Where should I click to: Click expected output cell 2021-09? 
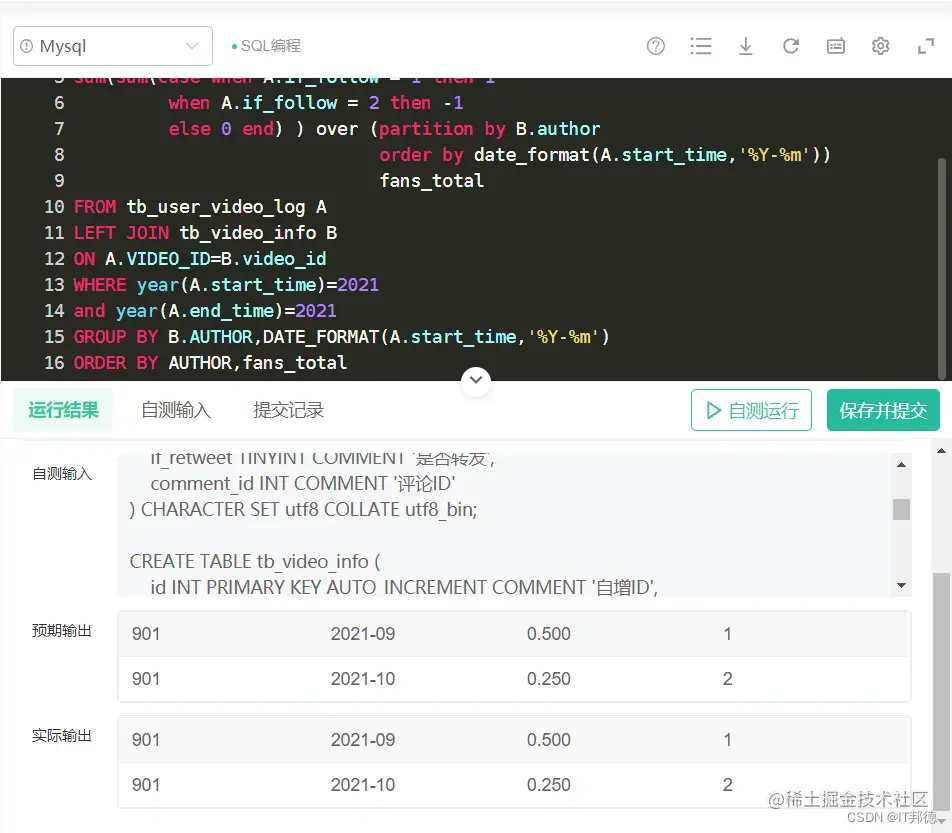tap(362, 634)
